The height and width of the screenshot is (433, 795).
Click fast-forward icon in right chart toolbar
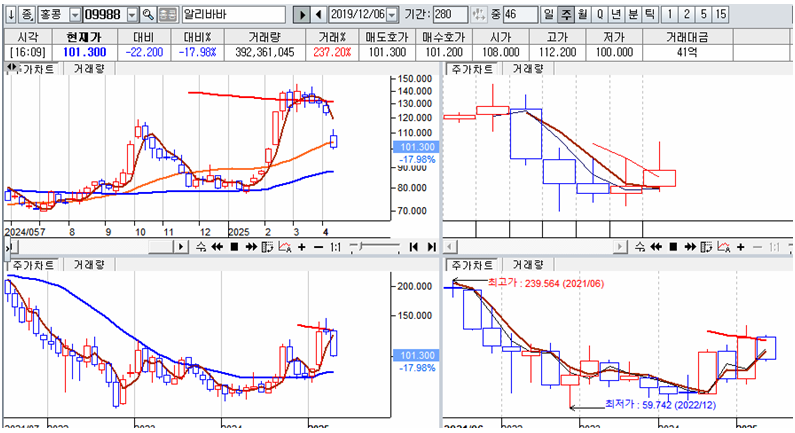690,247
